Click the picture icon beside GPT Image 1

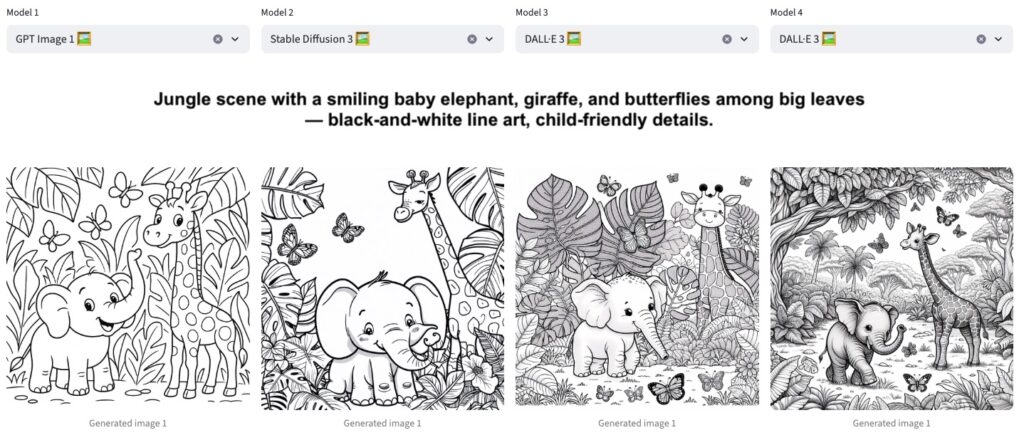[85, 39]
